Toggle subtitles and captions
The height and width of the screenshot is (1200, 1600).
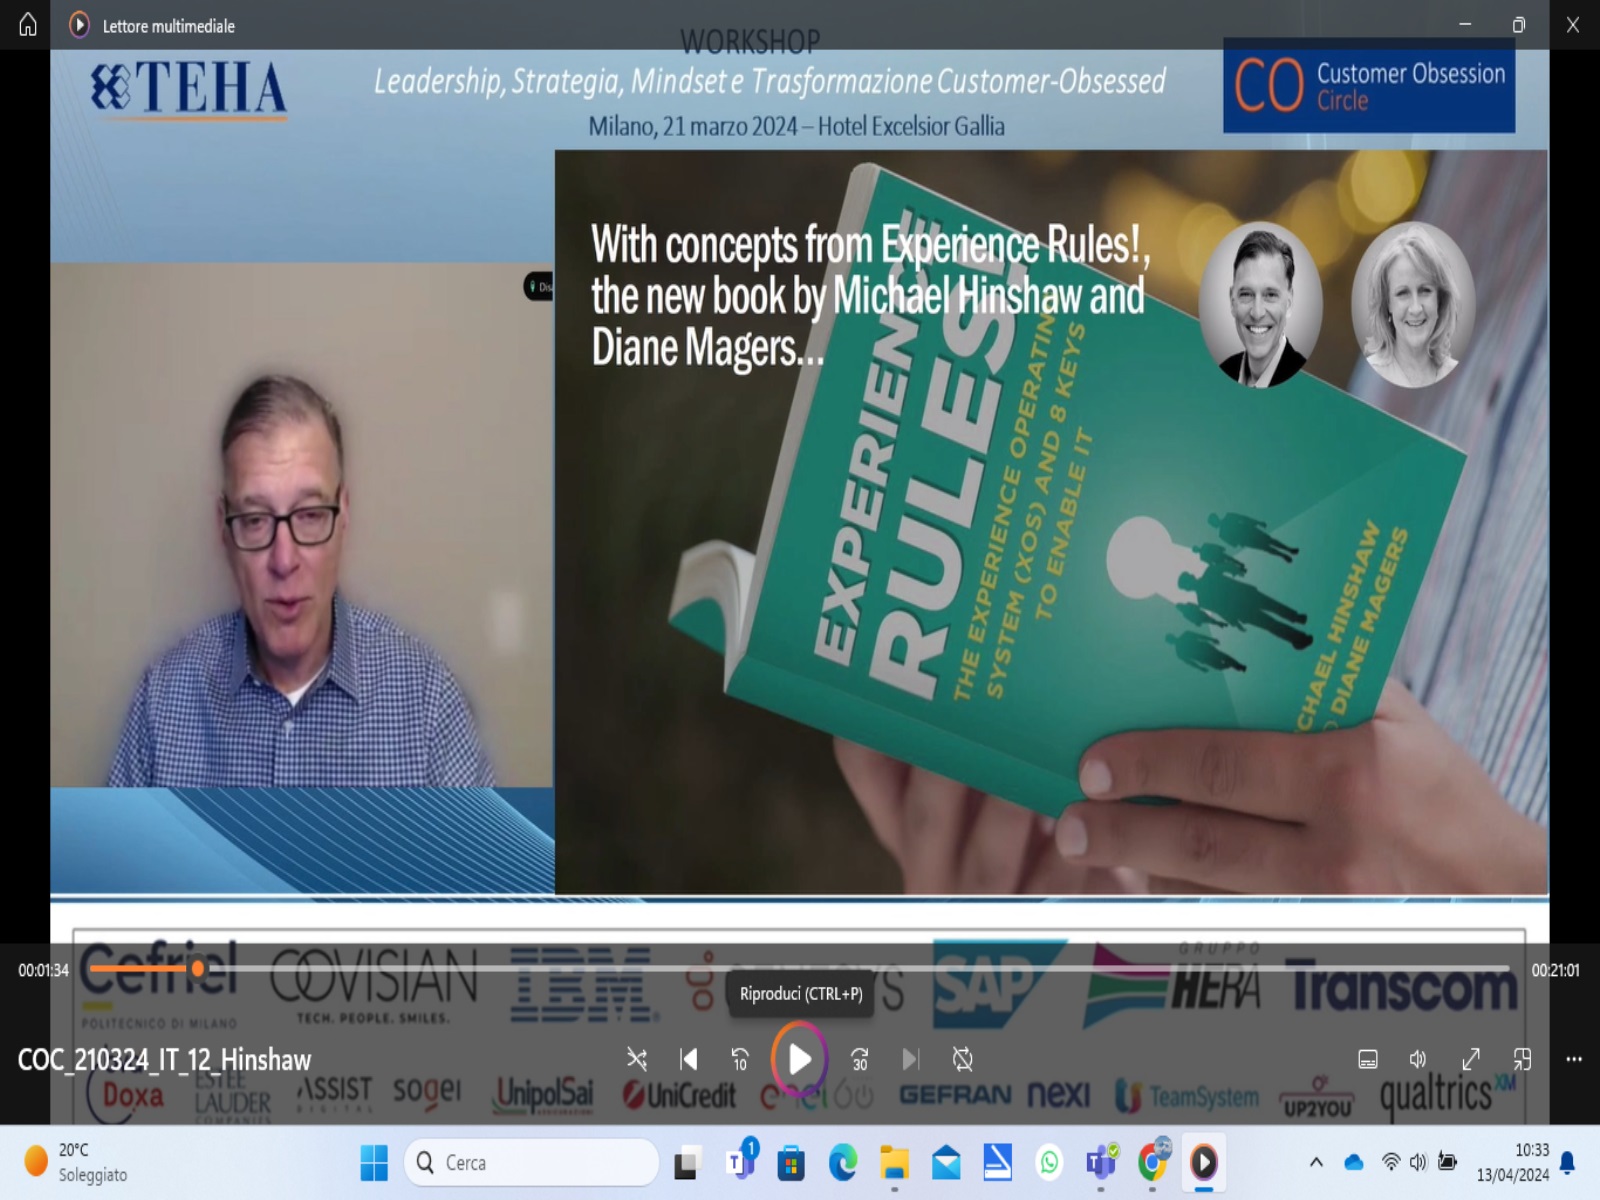pos(1368,1059)
